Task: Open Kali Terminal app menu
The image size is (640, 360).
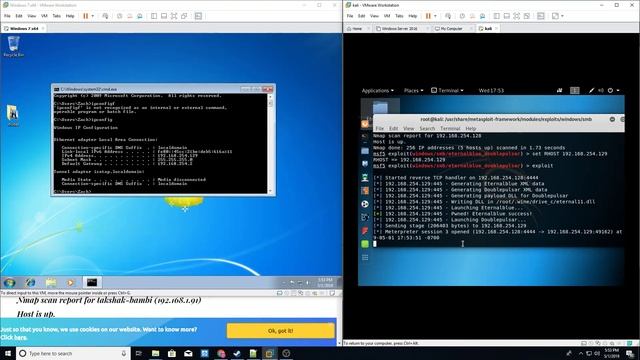Action: coord(447,91)
